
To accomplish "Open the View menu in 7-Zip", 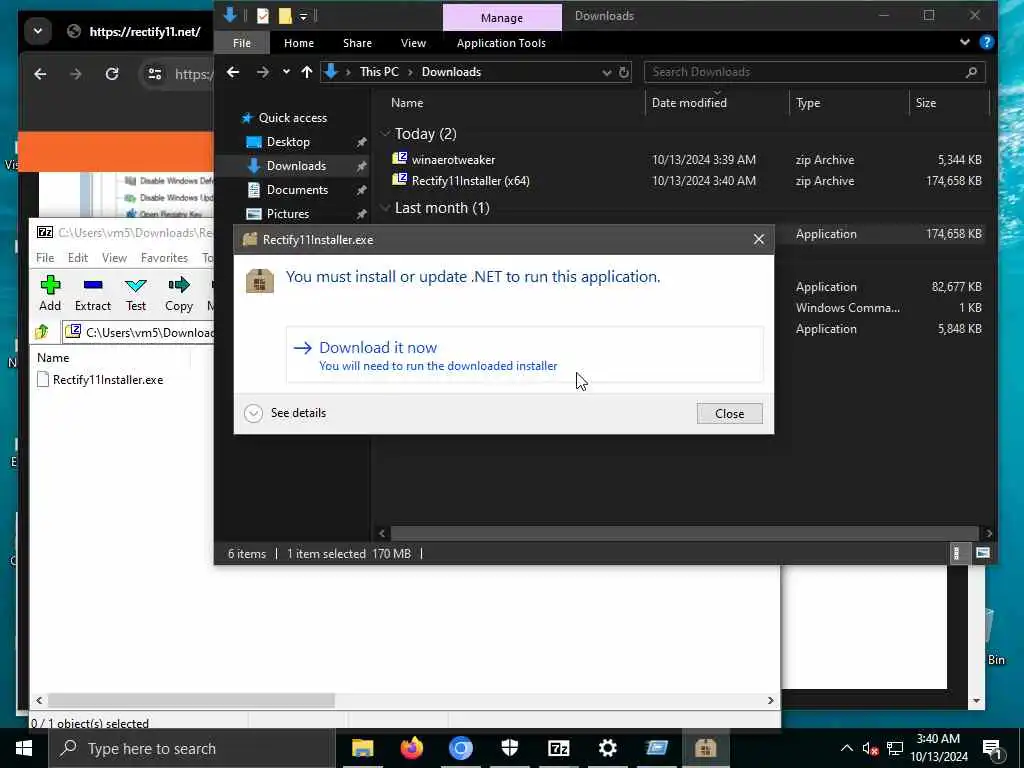I will [114, 258].
